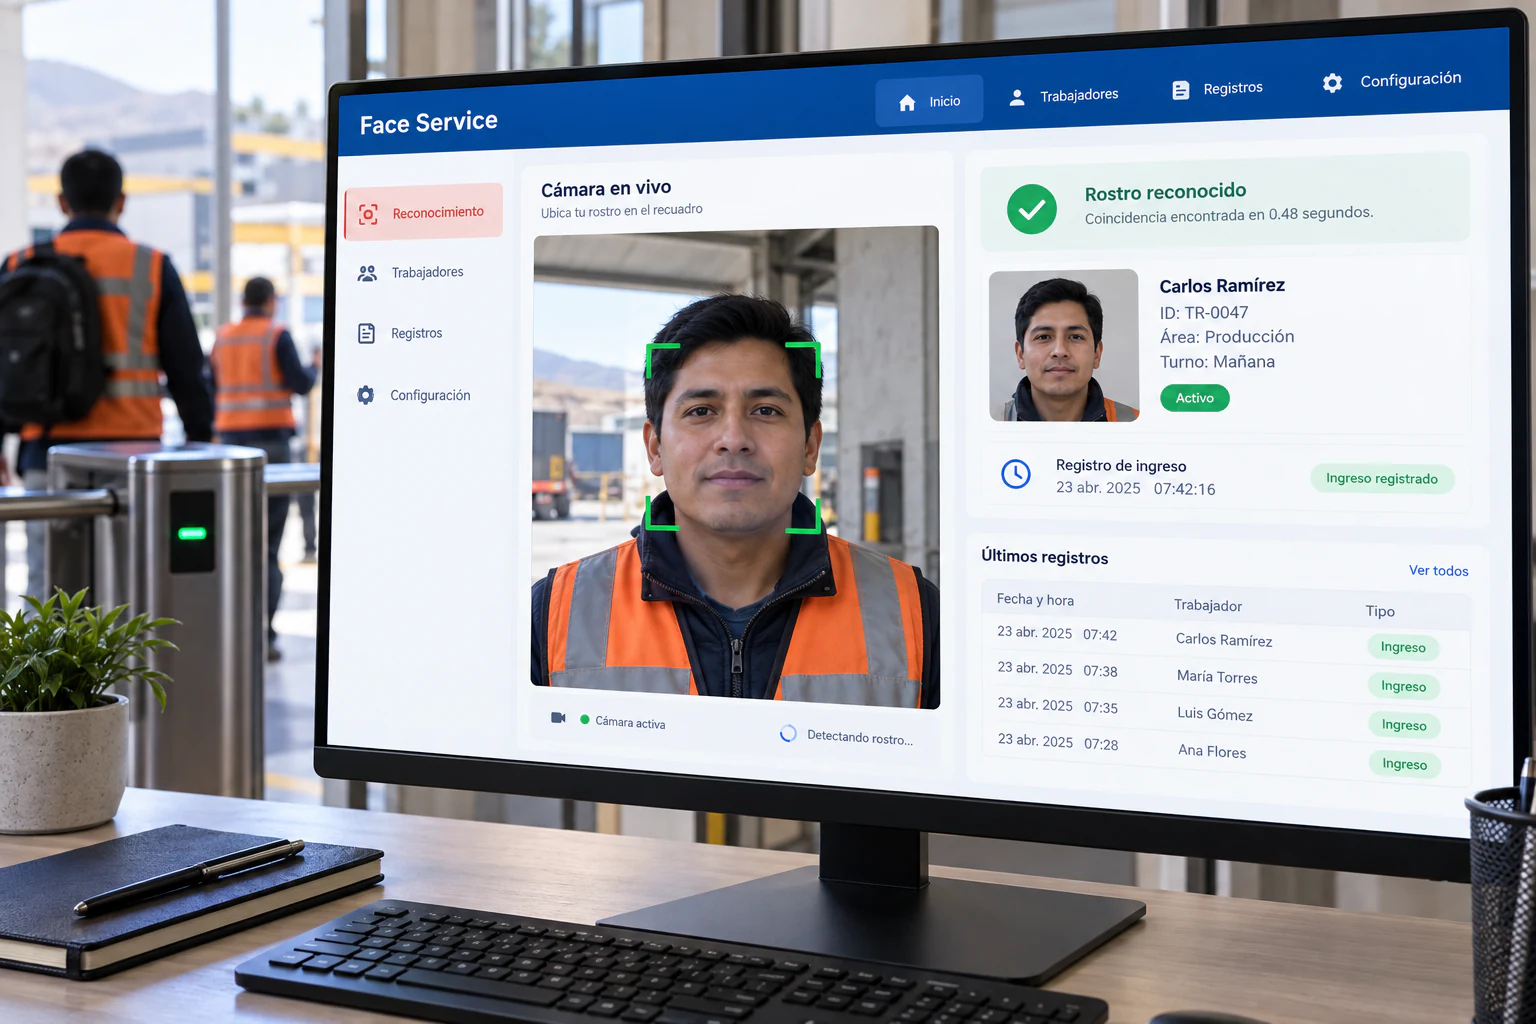This screenshot has width=1536, height=1024.
Task: Click the Ingreso badge in Ana Flores row
Action: [1405, 764]
